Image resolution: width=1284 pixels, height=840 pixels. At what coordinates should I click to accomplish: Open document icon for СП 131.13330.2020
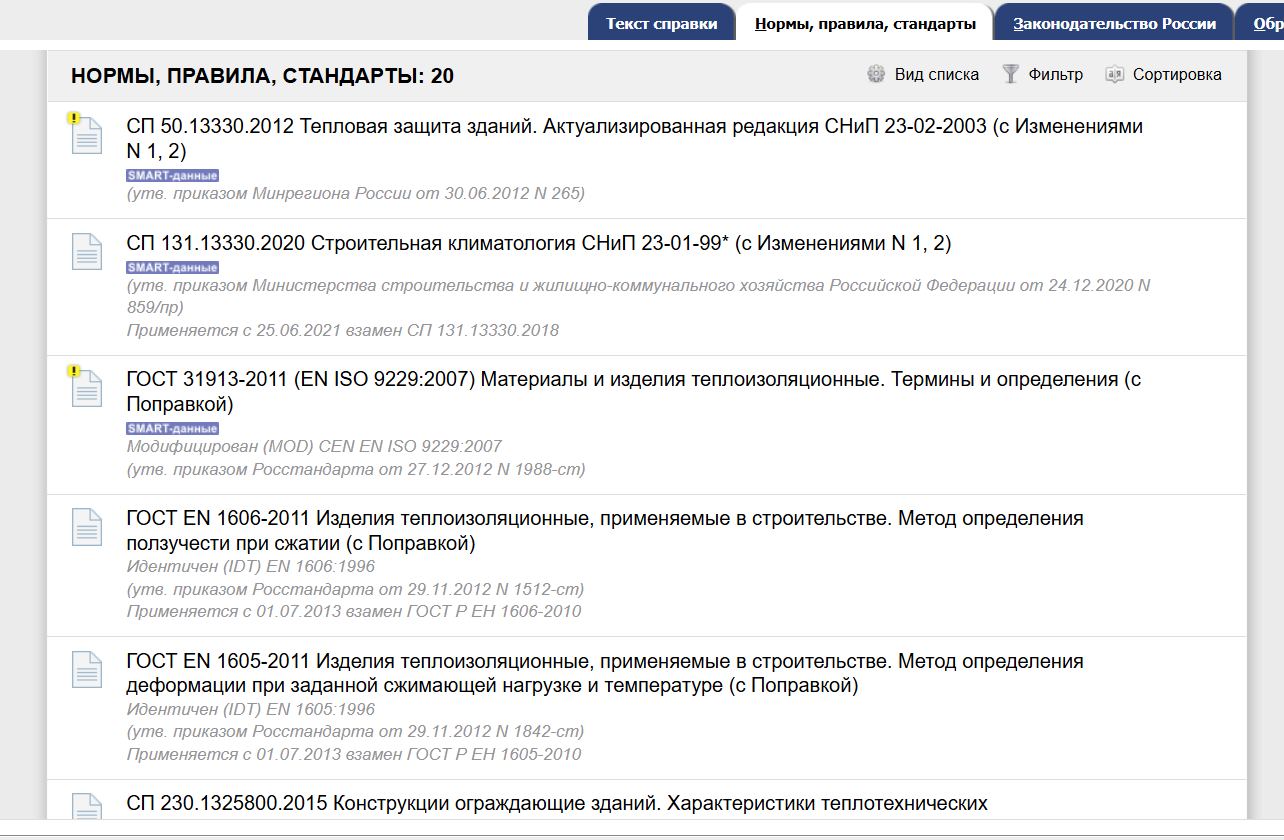pos(87,251)
